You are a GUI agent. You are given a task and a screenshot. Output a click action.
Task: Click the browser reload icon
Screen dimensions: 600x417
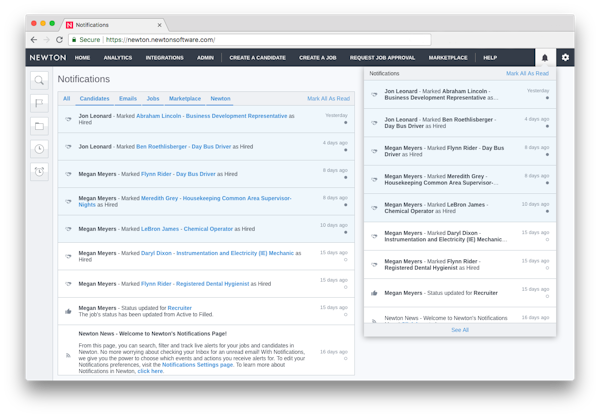[x=60, y=40]
